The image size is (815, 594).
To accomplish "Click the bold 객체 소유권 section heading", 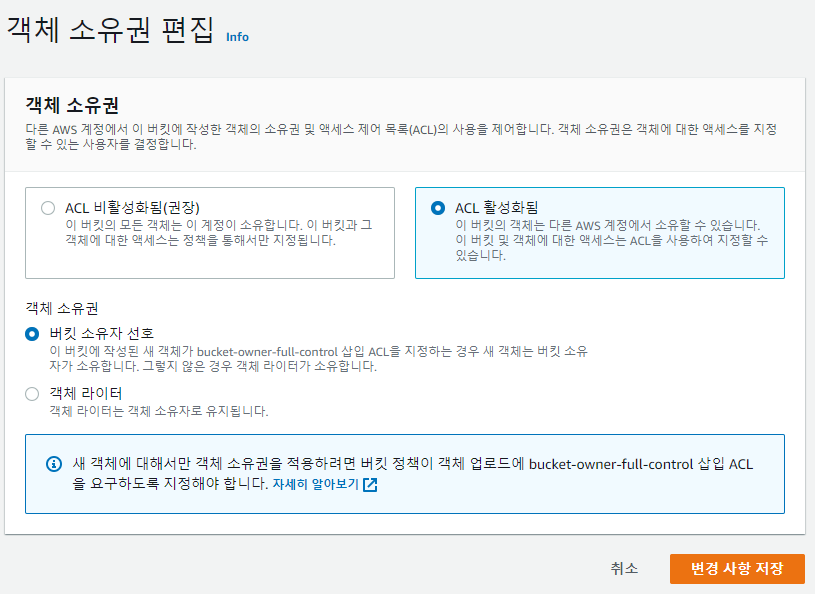I will point(72,105).
